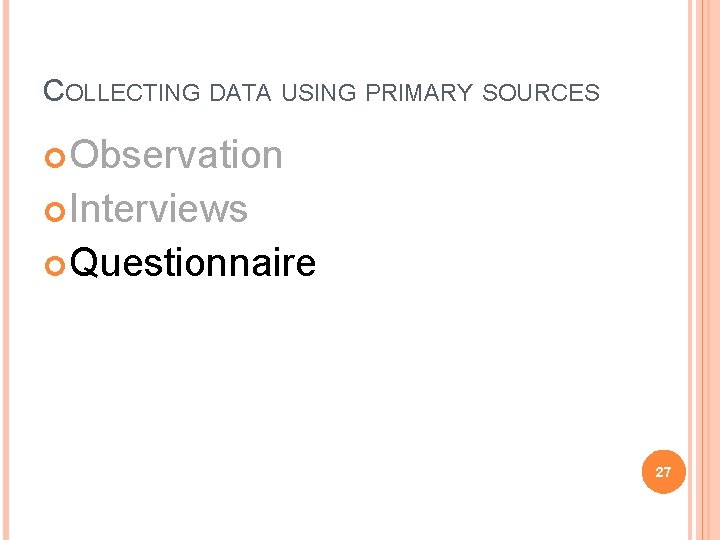Click the Observation bullet text
This screenshot has width=720, height=540.
(x=177, y=155)
